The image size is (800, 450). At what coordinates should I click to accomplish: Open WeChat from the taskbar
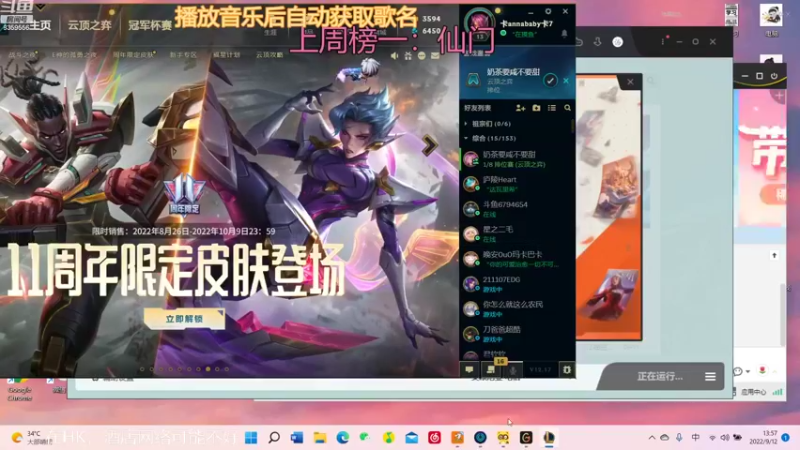click(x=365, y=438)
